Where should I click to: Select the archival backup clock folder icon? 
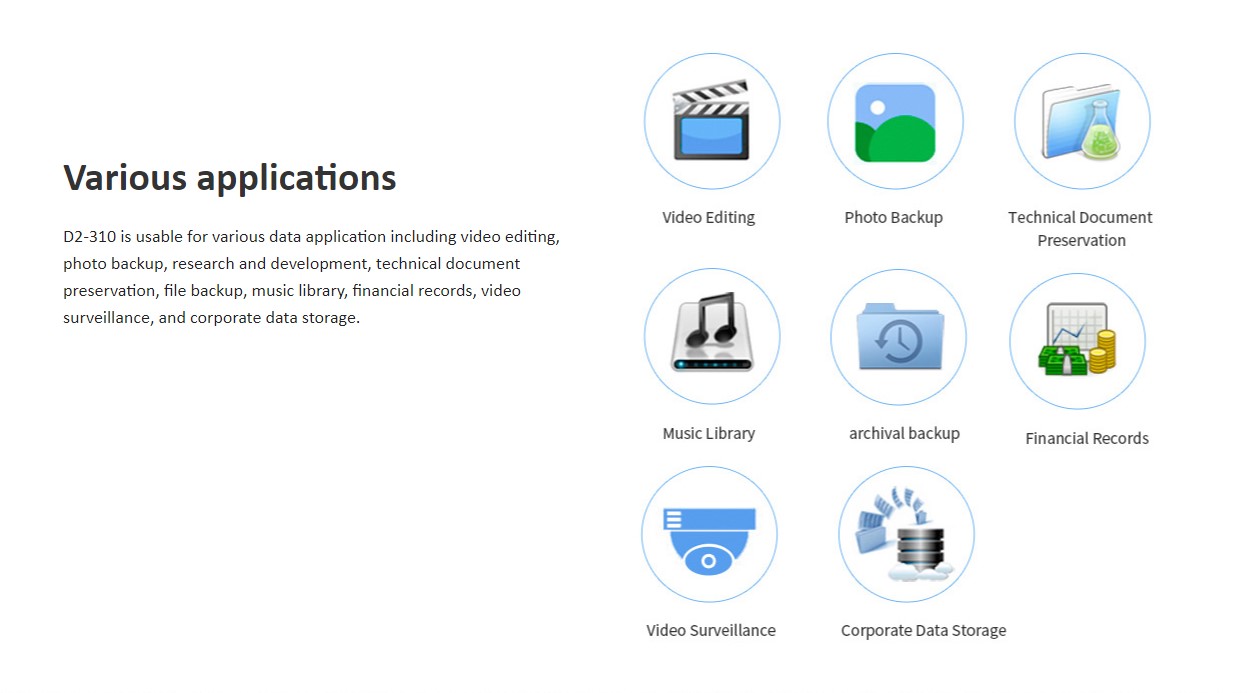(898, 337)
